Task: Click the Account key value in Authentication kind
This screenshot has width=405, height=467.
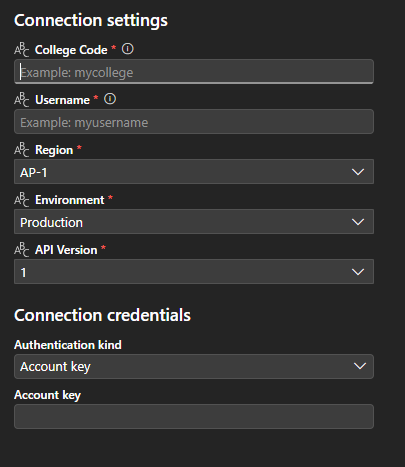Action: tap(55, 367)
